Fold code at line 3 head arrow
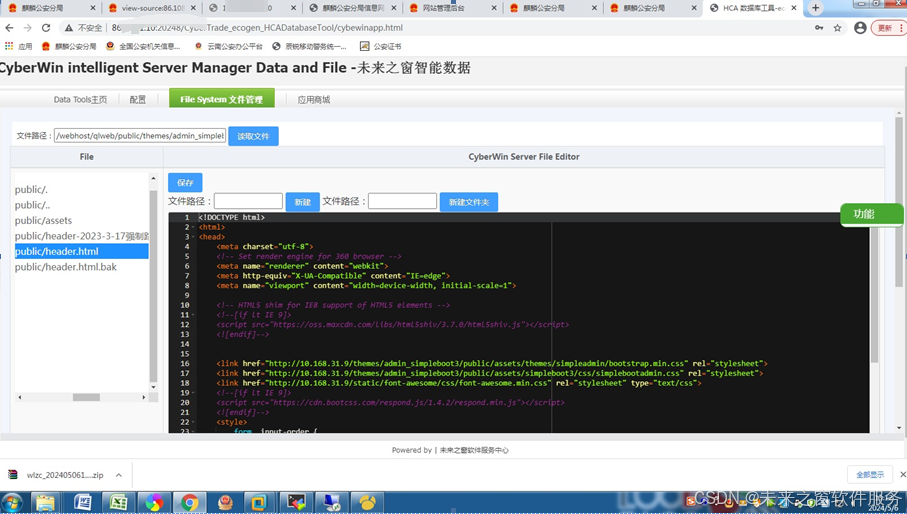 point(193,237)
